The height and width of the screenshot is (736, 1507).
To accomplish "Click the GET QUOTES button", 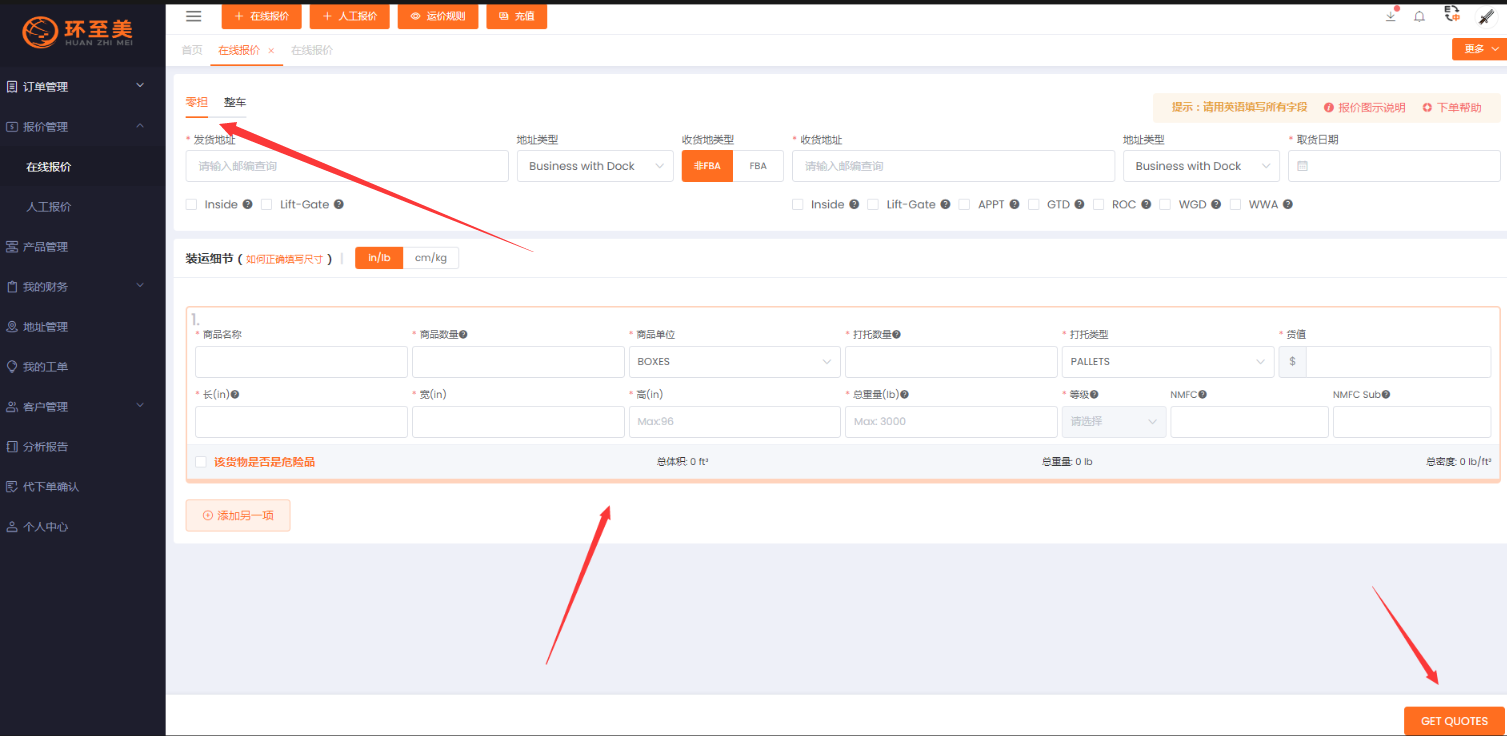I will point(1454,721).
